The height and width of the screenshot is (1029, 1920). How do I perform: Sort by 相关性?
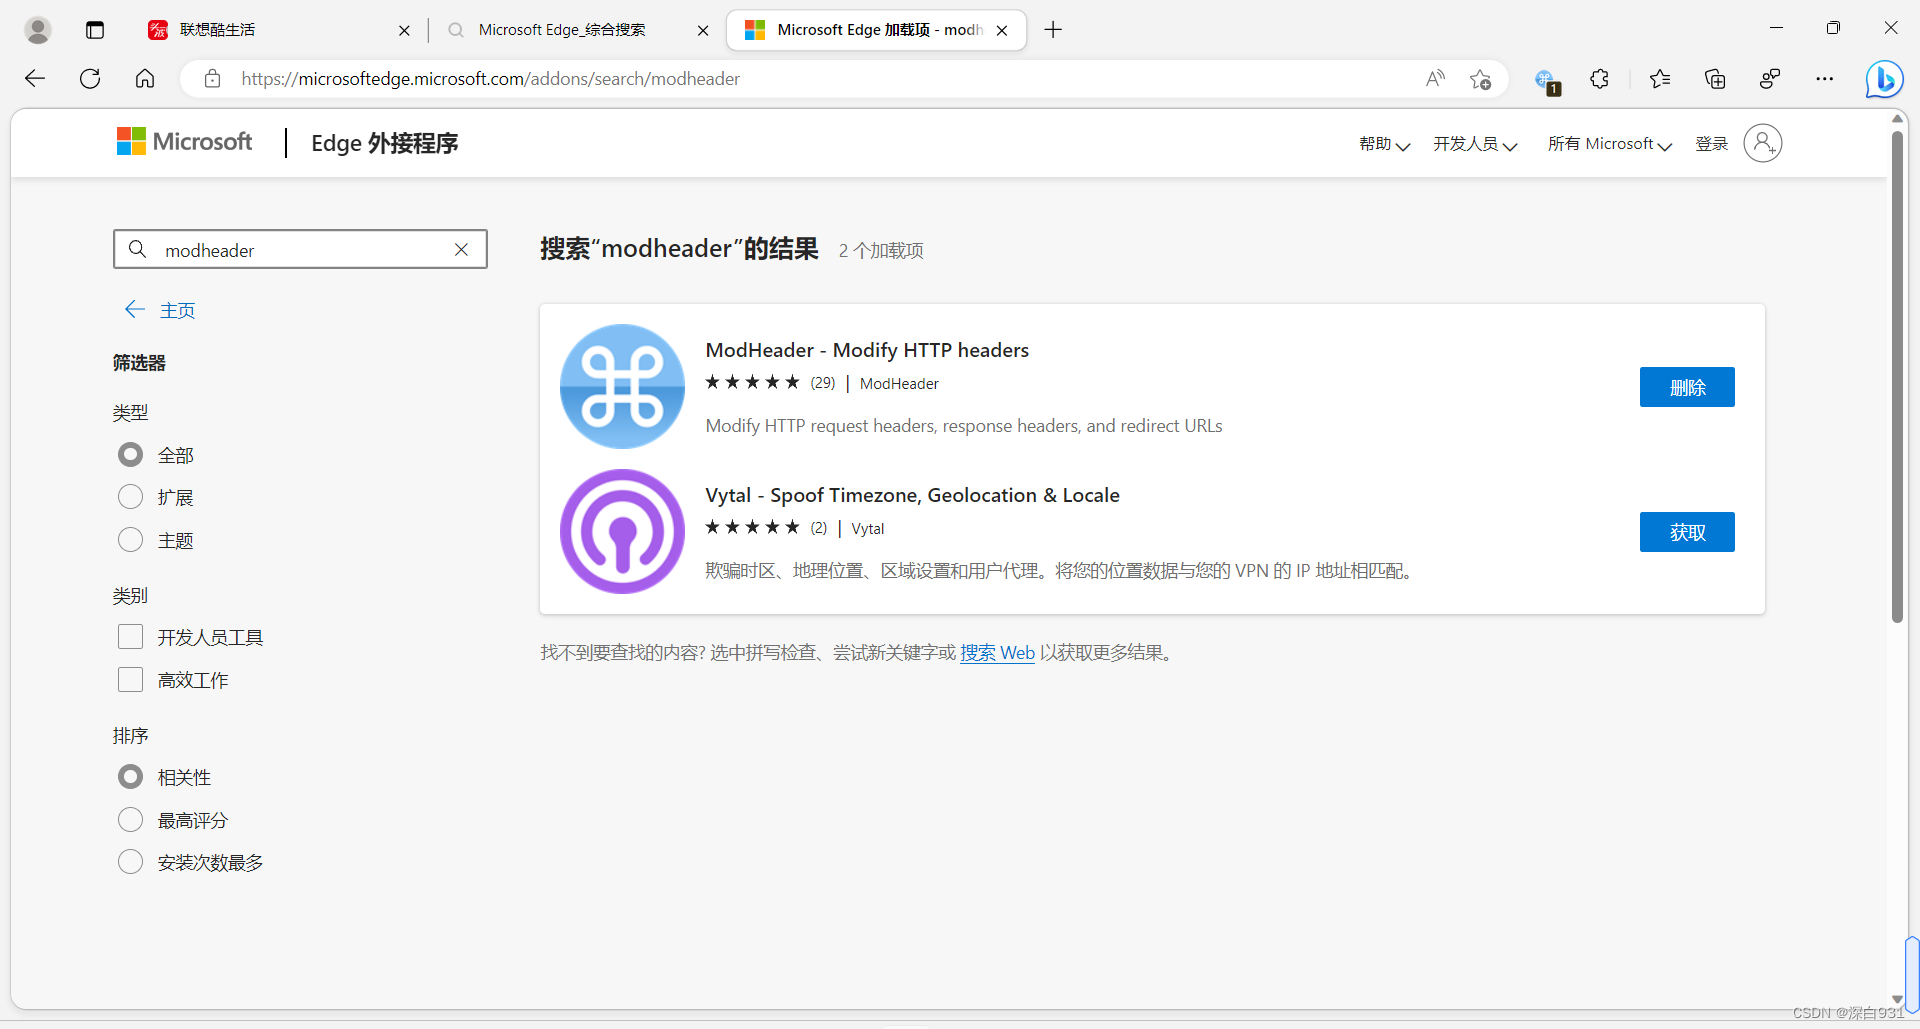(x=131, y=777)
